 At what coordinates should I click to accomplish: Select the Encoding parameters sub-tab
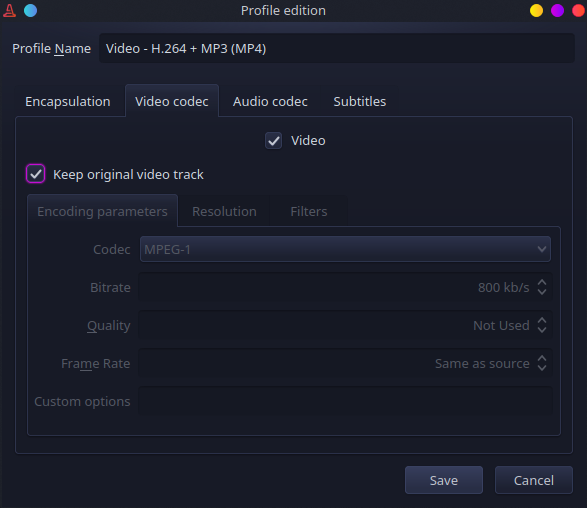102,211
